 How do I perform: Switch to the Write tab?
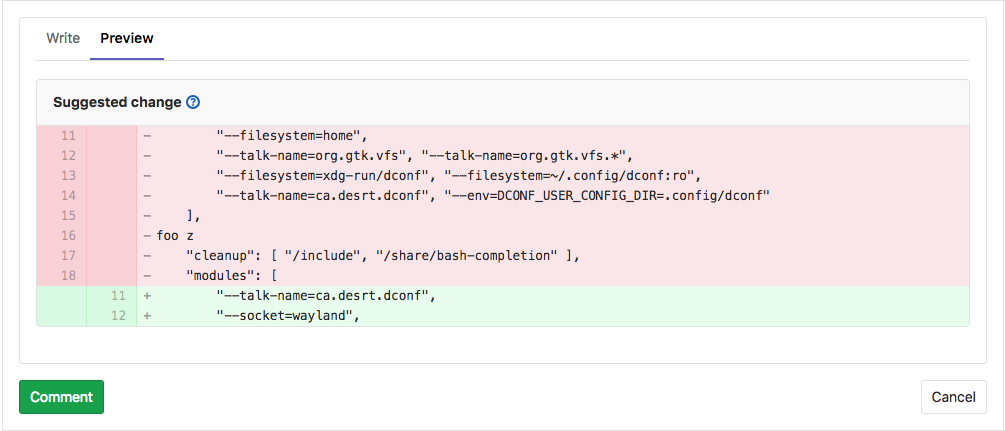[x=63, y=38]
